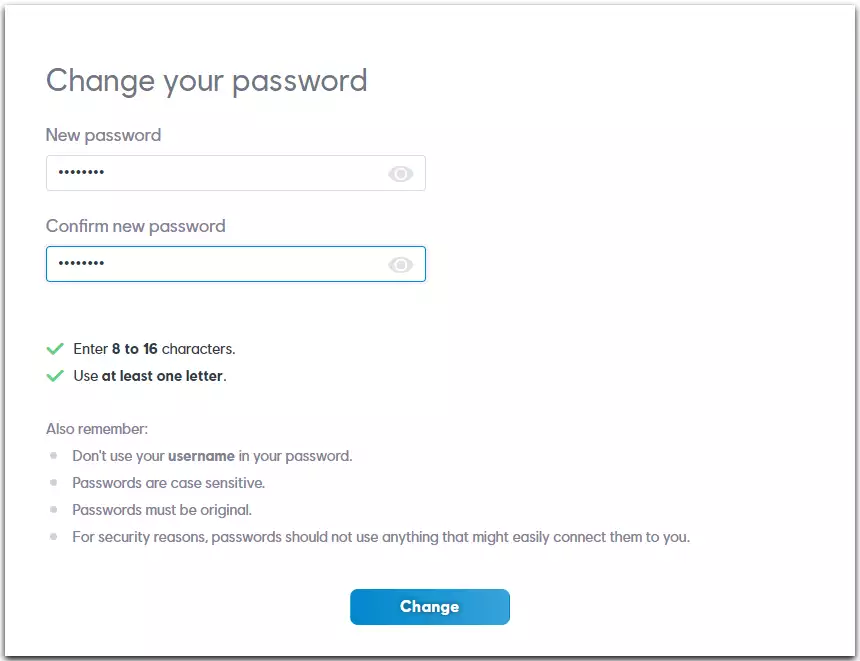Screen dimensions: 860x661
Task: Click the "Change your password" heading
Action: [x=206, y=81]
